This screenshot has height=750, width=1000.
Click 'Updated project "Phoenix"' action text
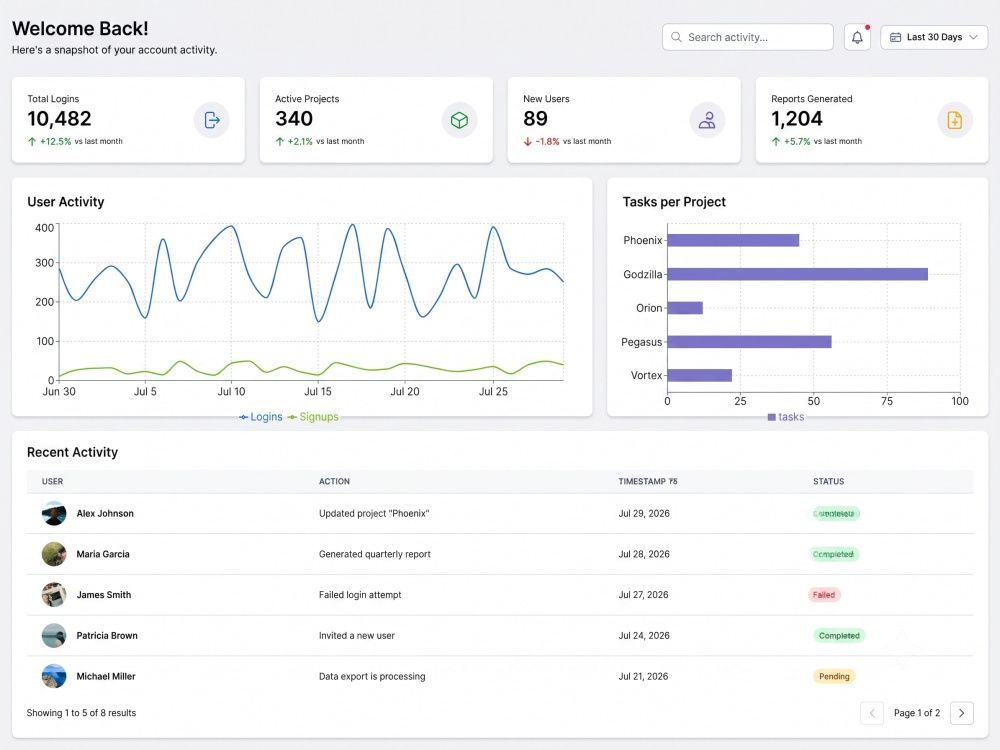click(x=374, y=513)
